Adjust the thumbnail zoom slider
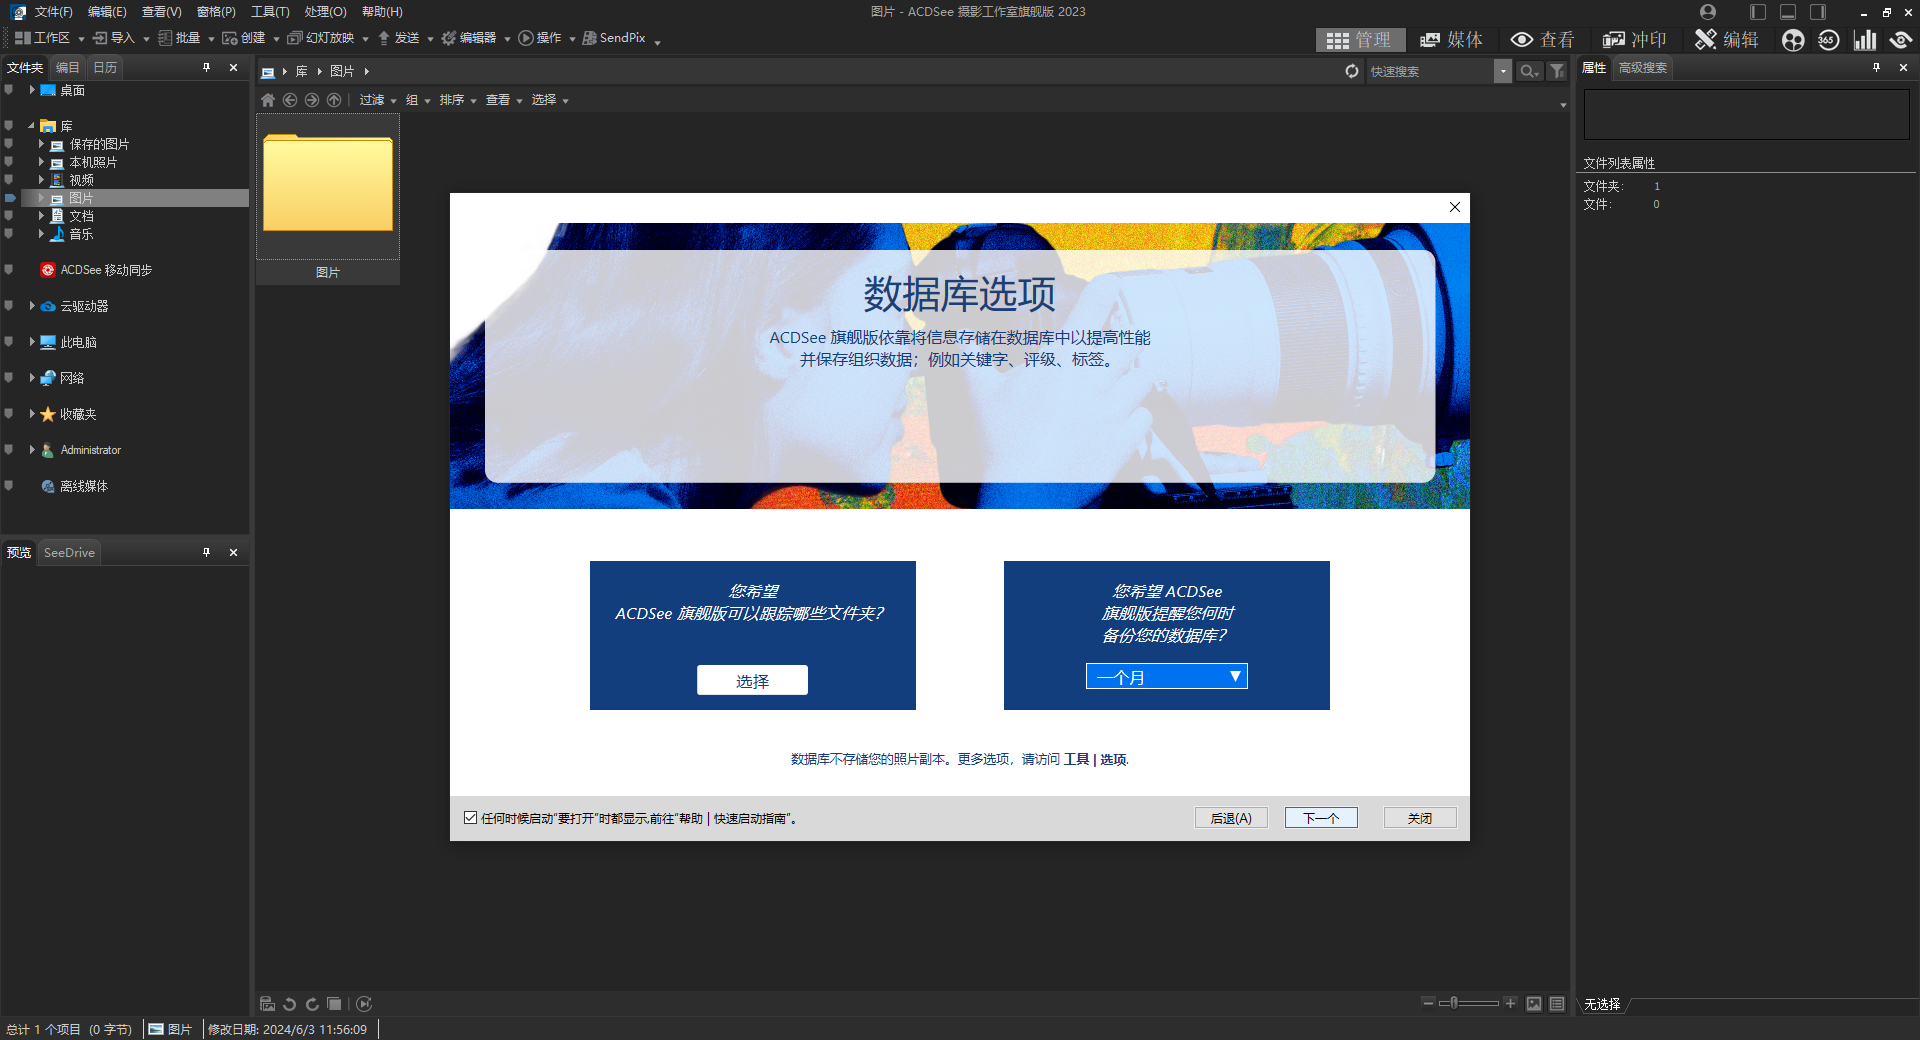 [1469, 1003]
